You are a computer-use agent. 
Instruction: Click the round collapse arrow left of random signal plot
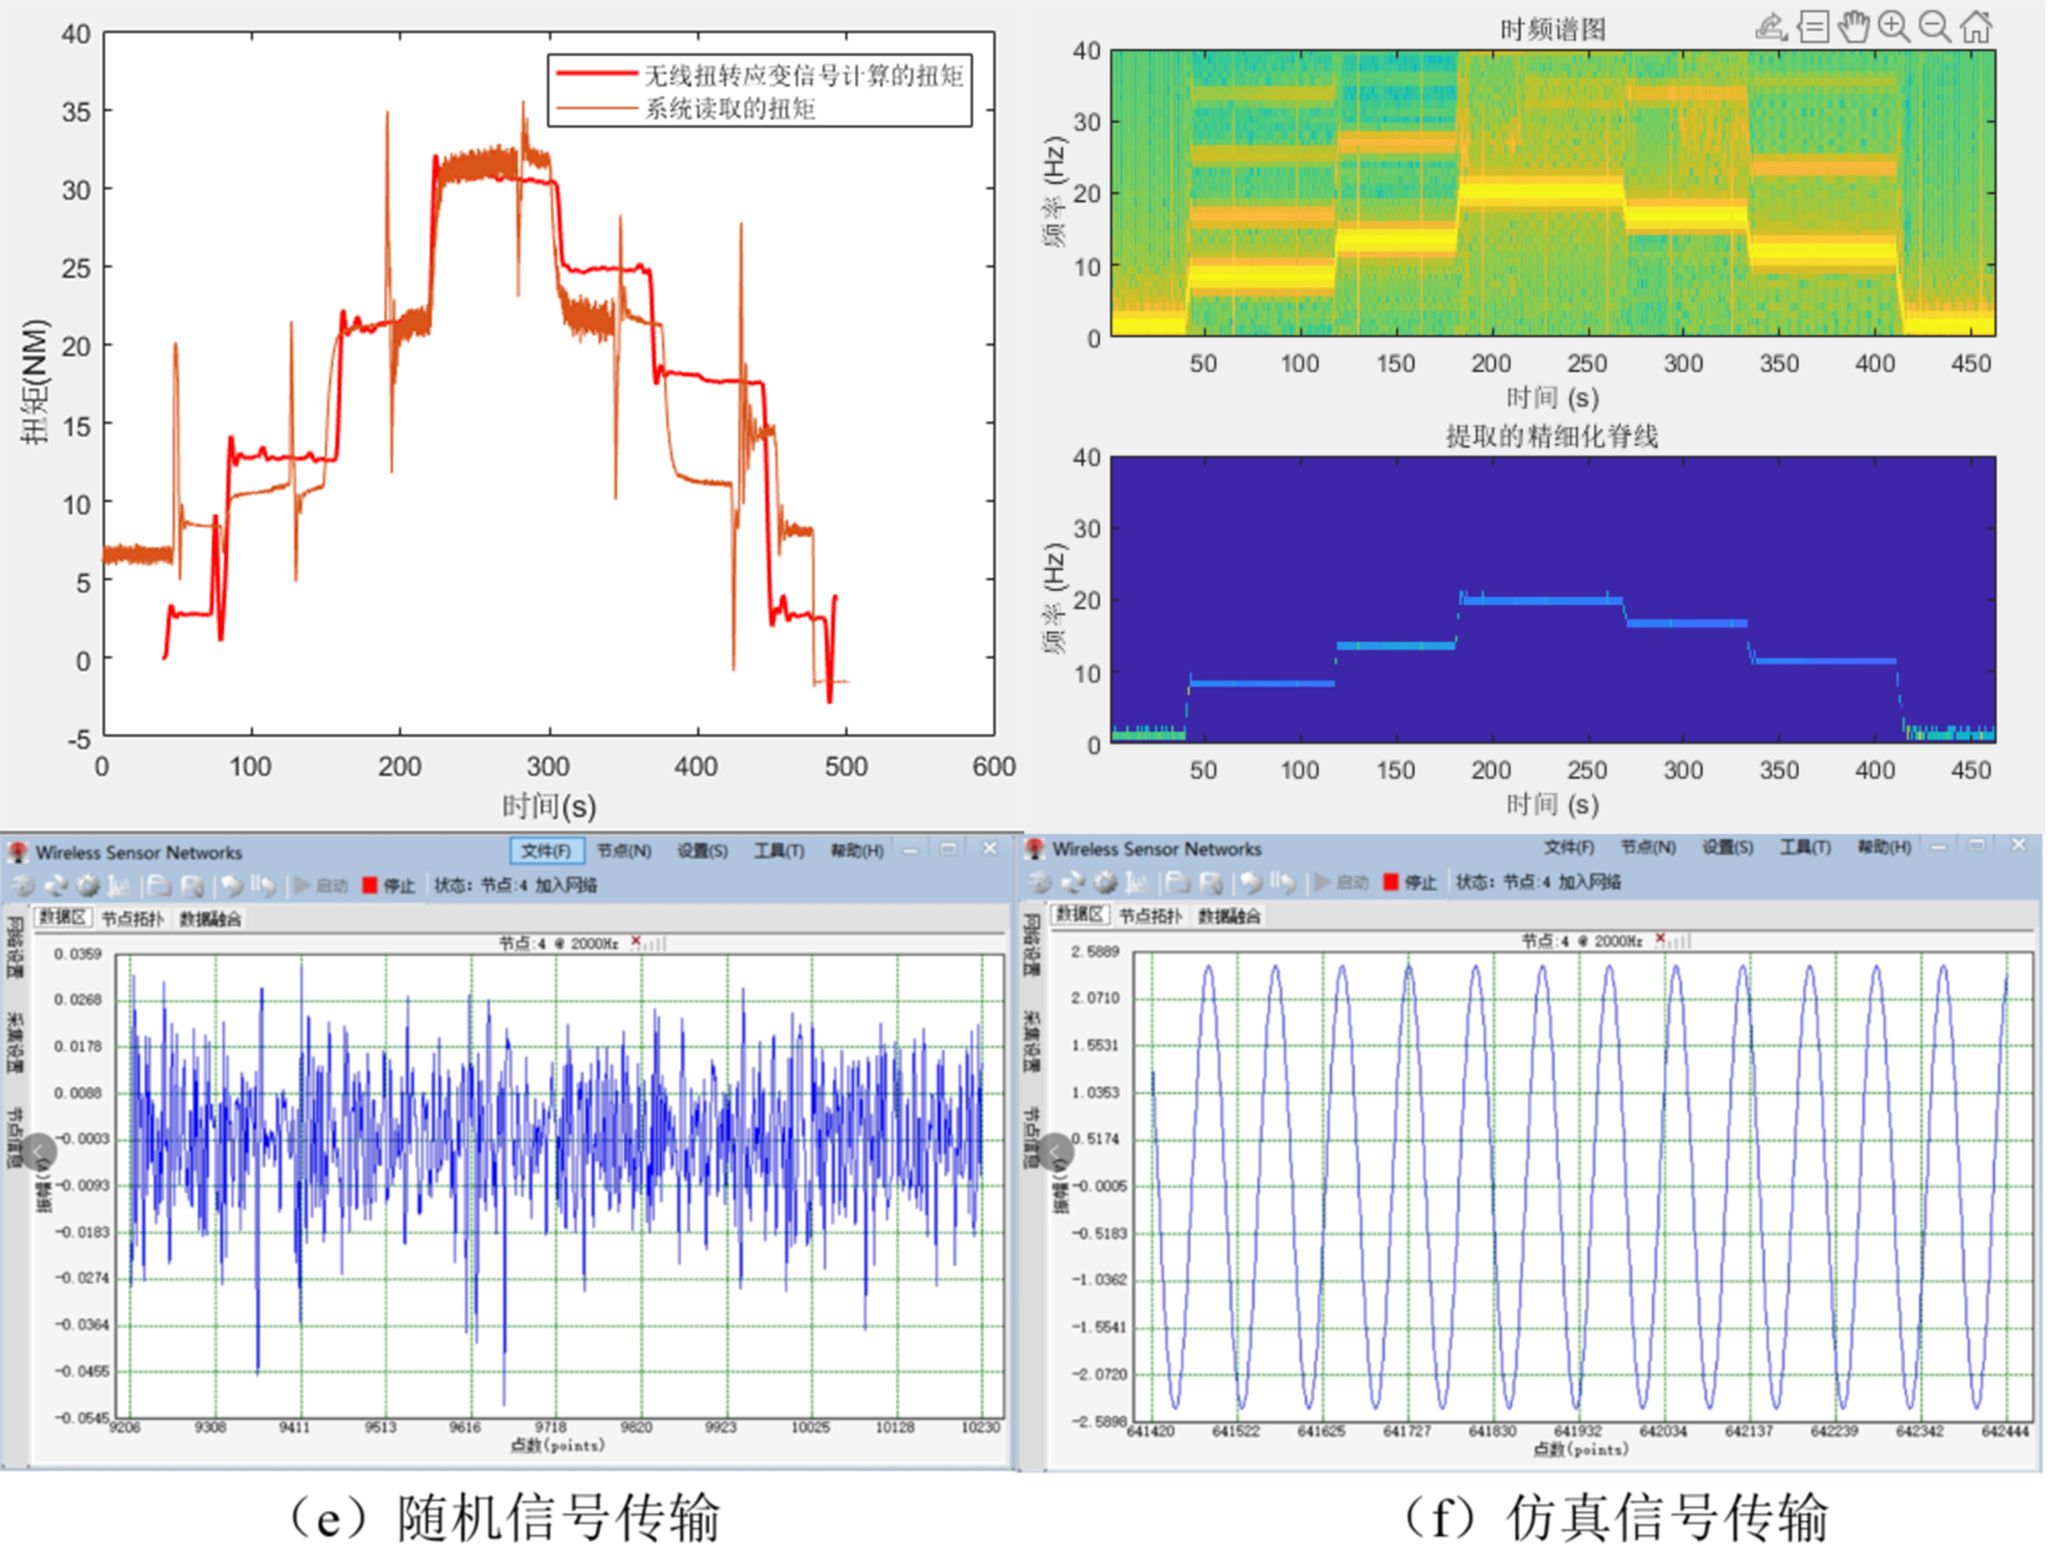(38, 1152)
